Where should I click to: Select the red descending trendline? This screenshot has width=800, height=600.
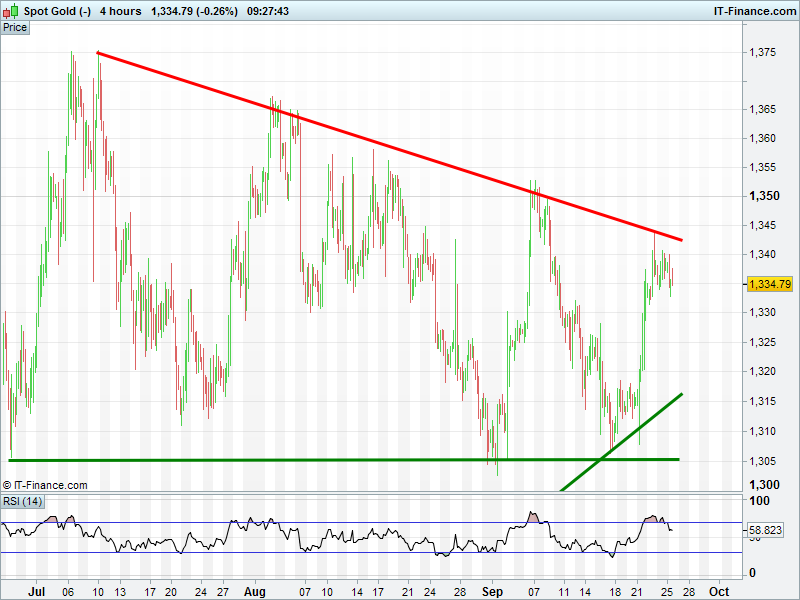coord(389,146)
